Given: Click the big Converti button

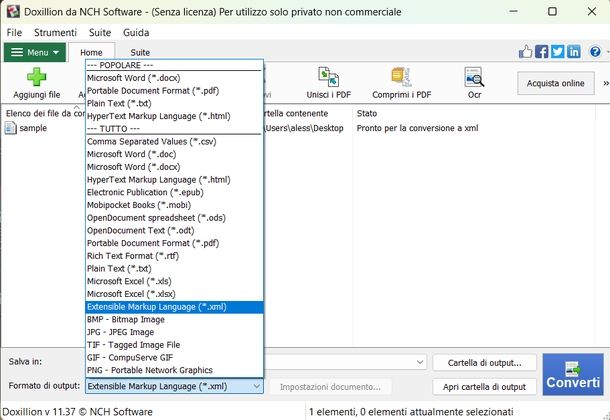Looking at the screenshot, I should click(x=573, y=374).
